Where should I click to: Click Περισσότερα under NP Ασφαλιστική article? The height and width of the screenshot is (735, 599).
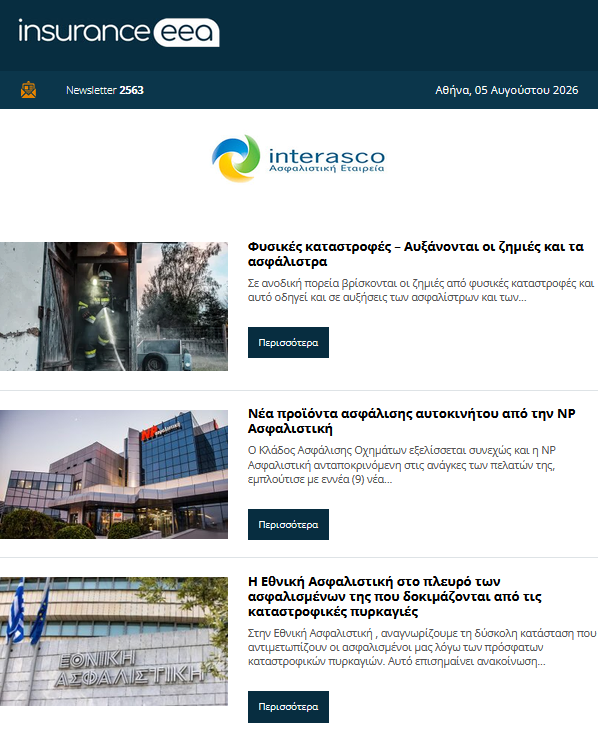(x=288, y=525)
